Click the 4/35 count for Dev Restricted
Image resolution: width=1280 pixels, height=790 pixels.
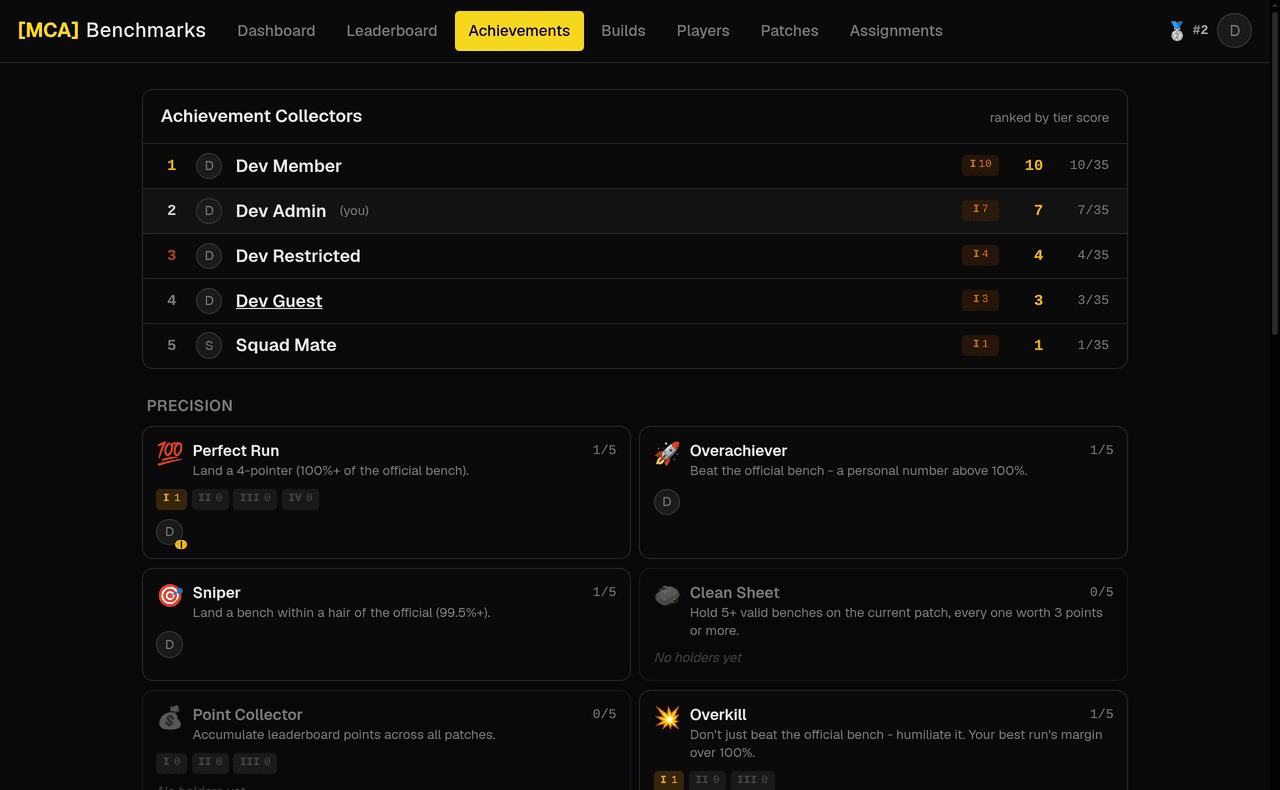click(1093, 255)
